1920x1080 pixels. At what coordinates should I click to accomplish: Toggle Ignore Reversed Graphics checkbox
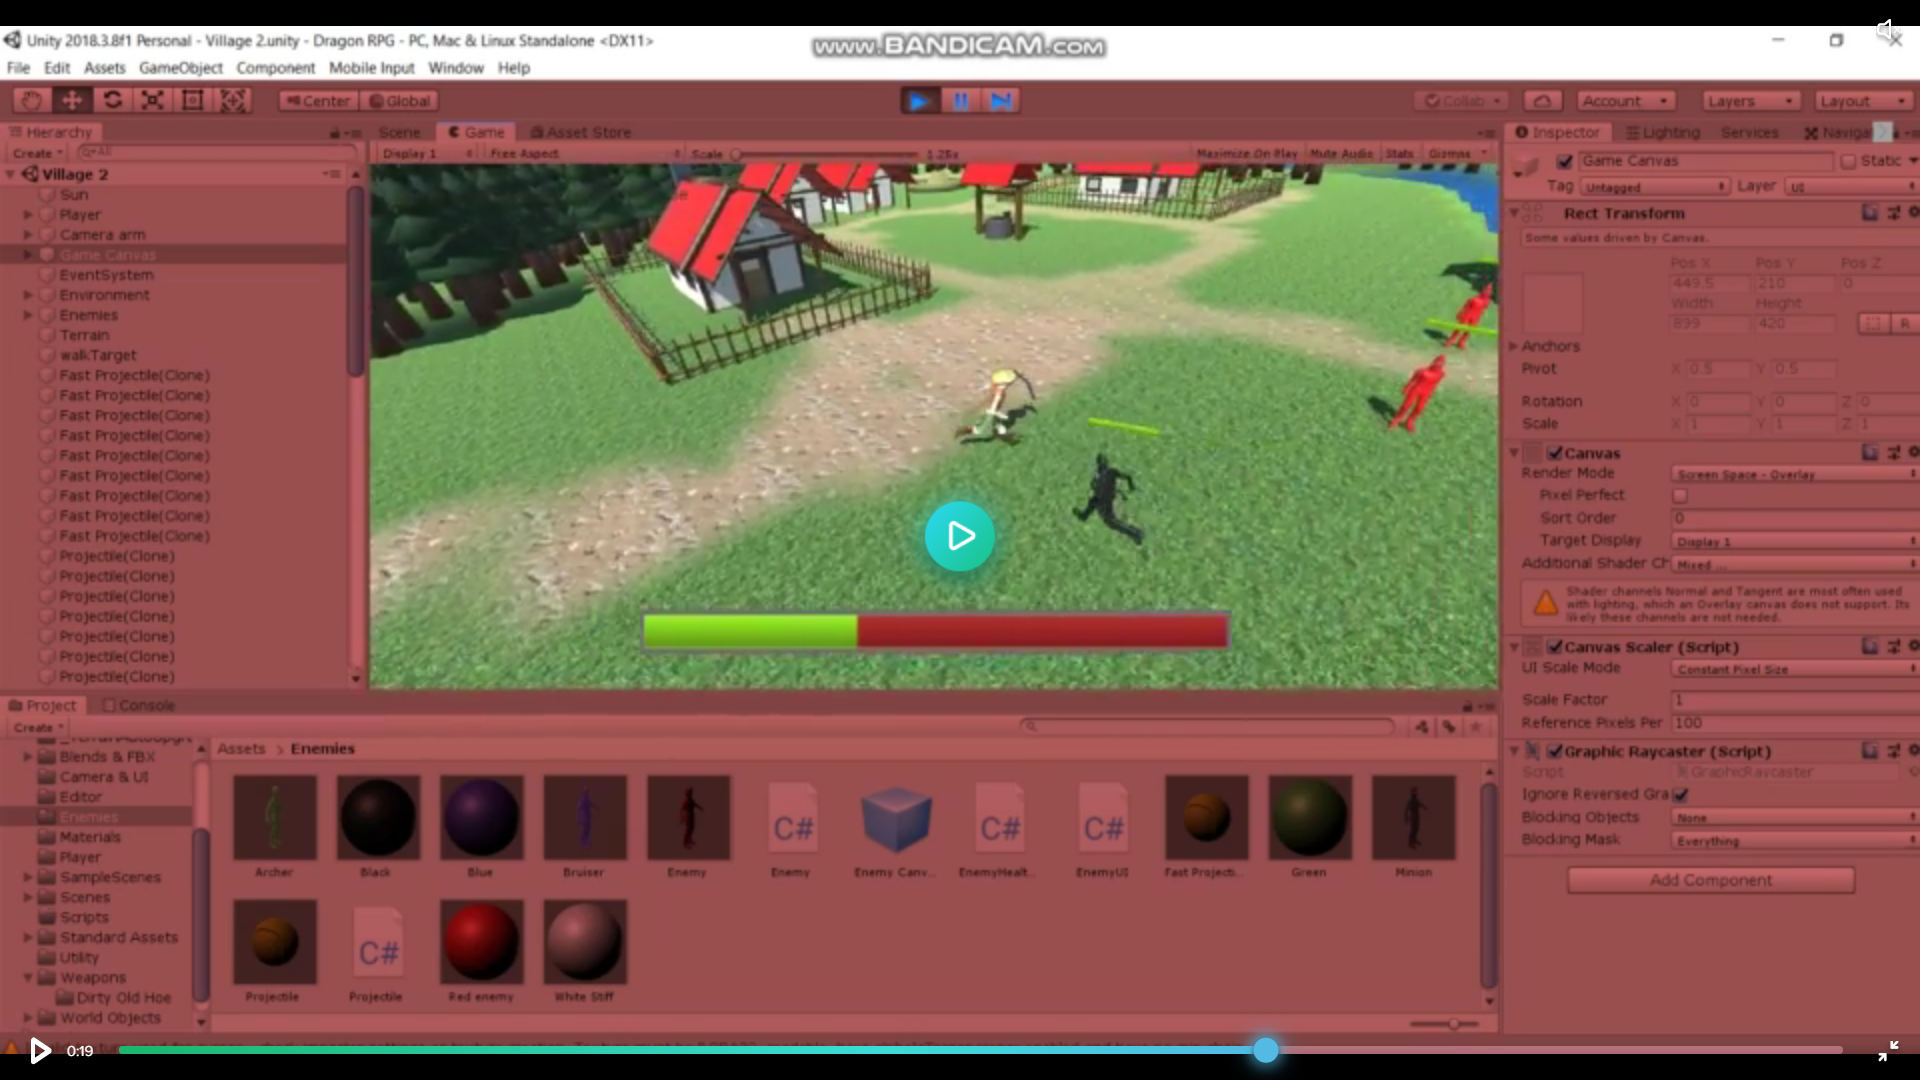(x=1680, y=794)
